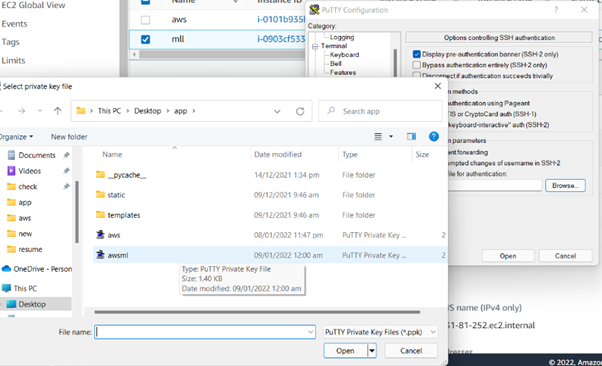Toggle Display pre-authentication banner checkbox

coord(417,54)
